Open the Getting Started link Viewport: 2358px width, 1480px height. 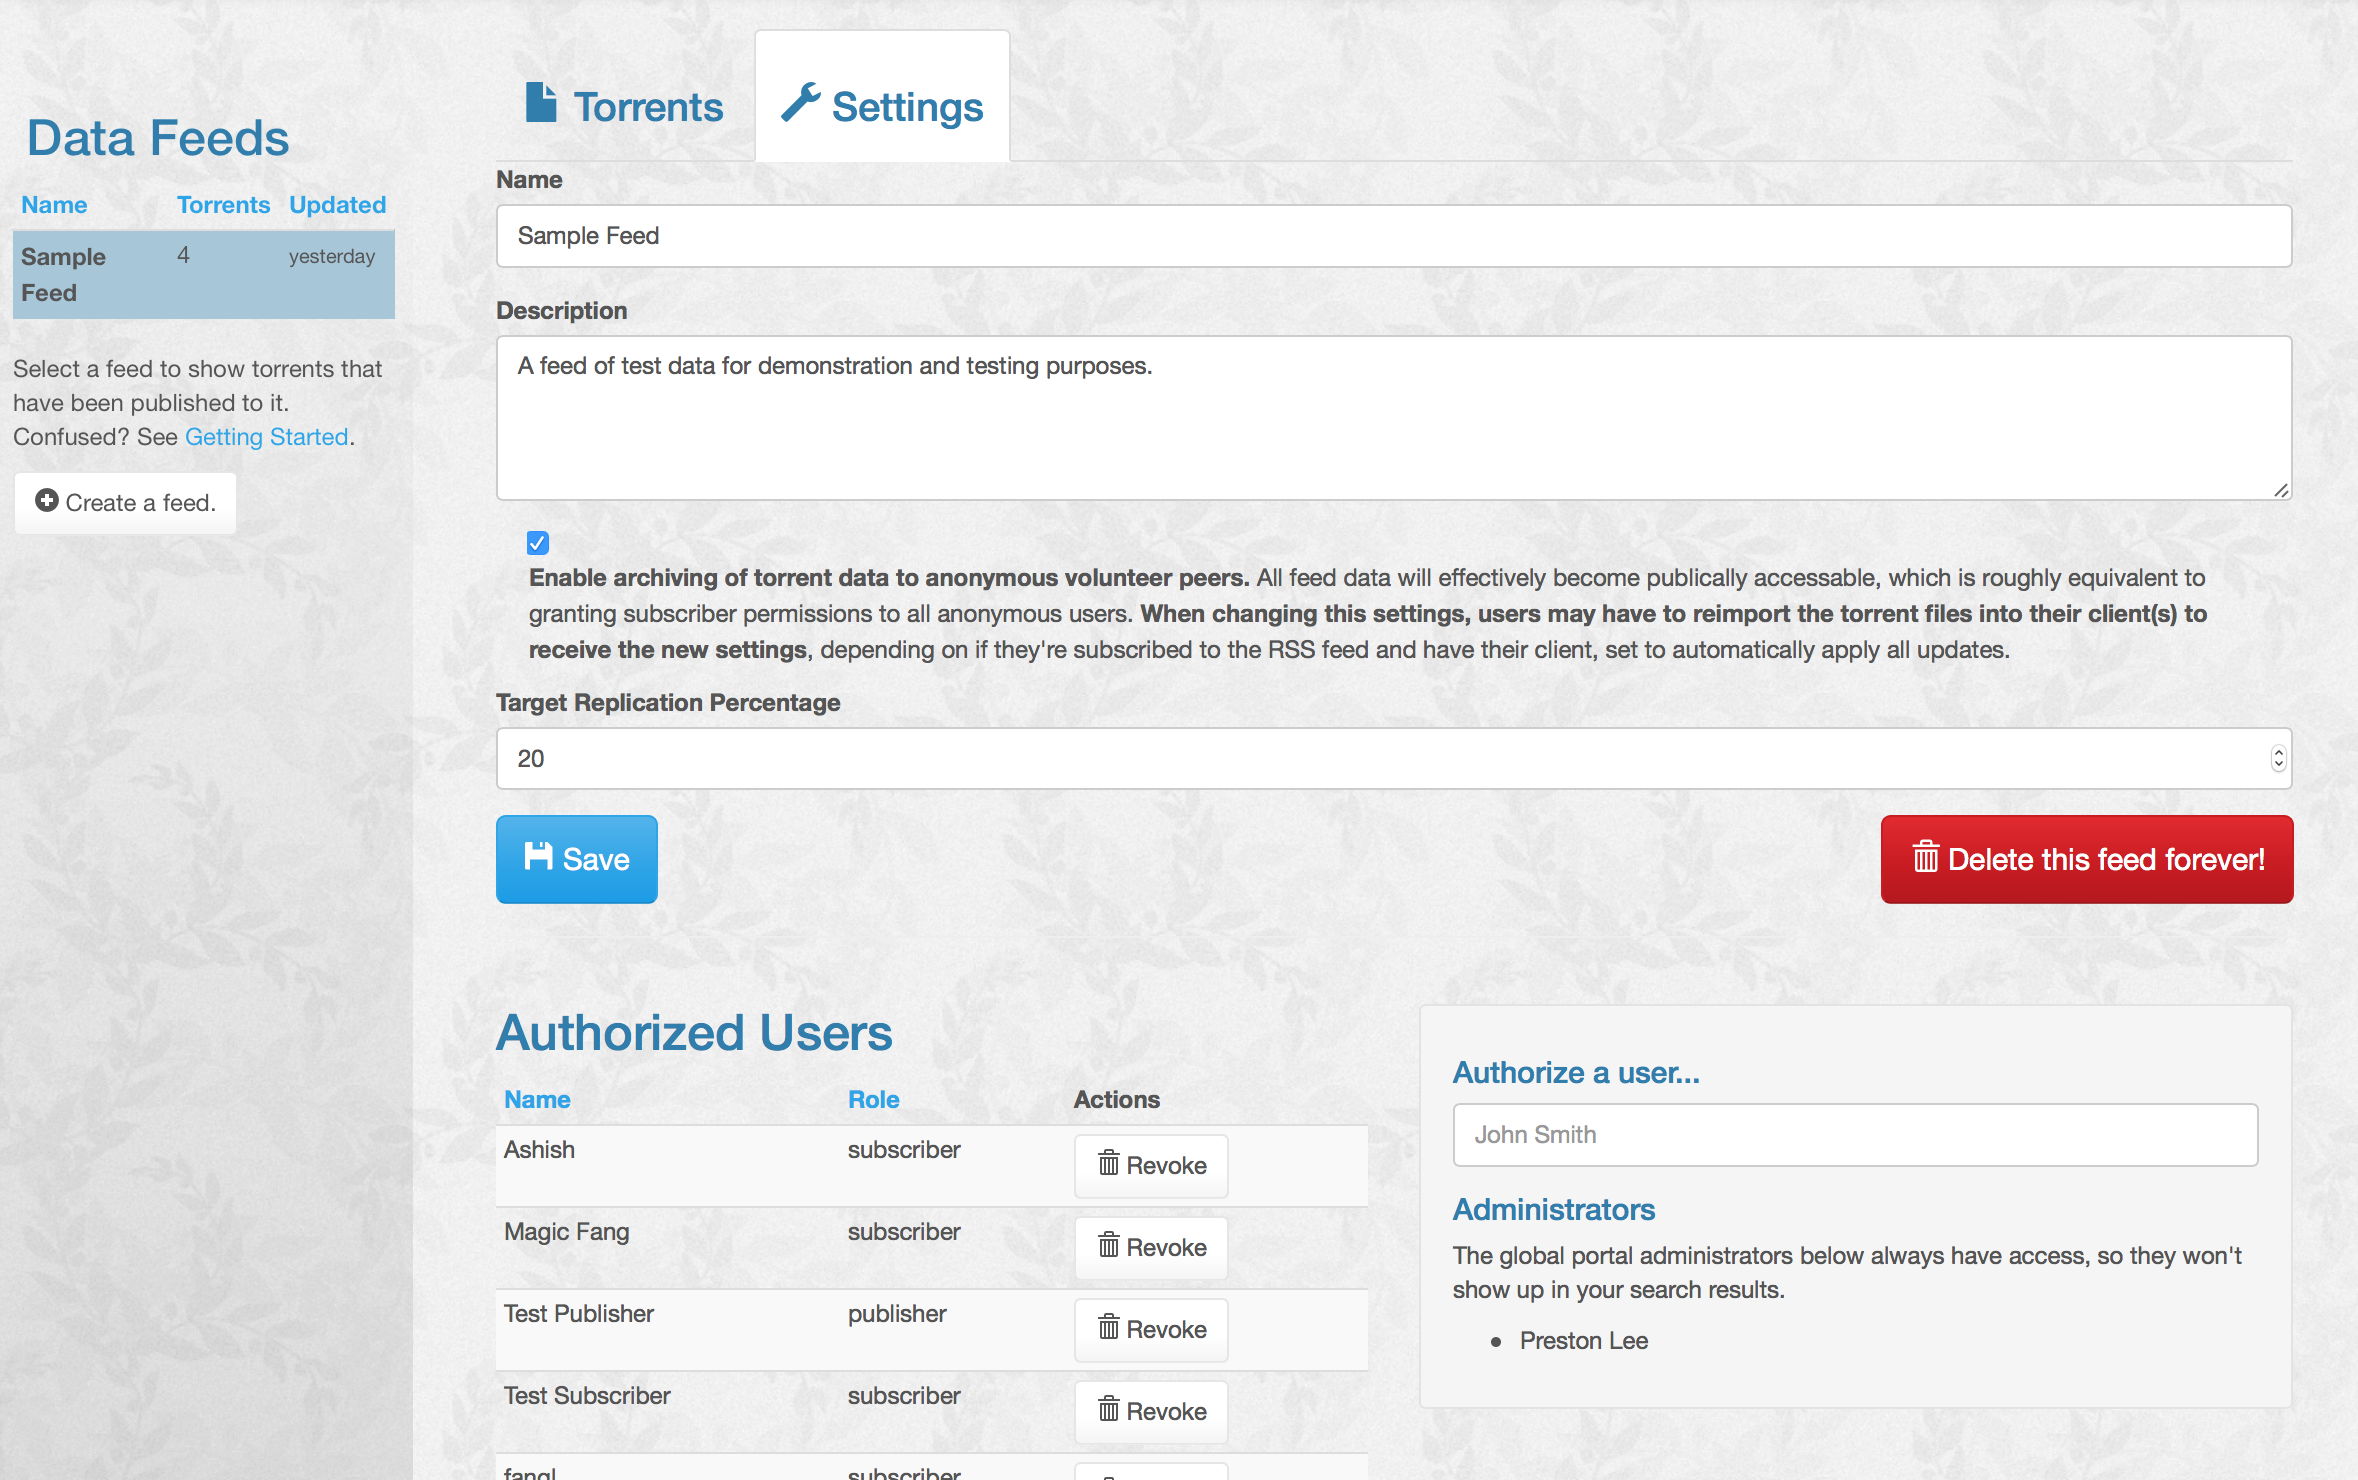point(266,437)
